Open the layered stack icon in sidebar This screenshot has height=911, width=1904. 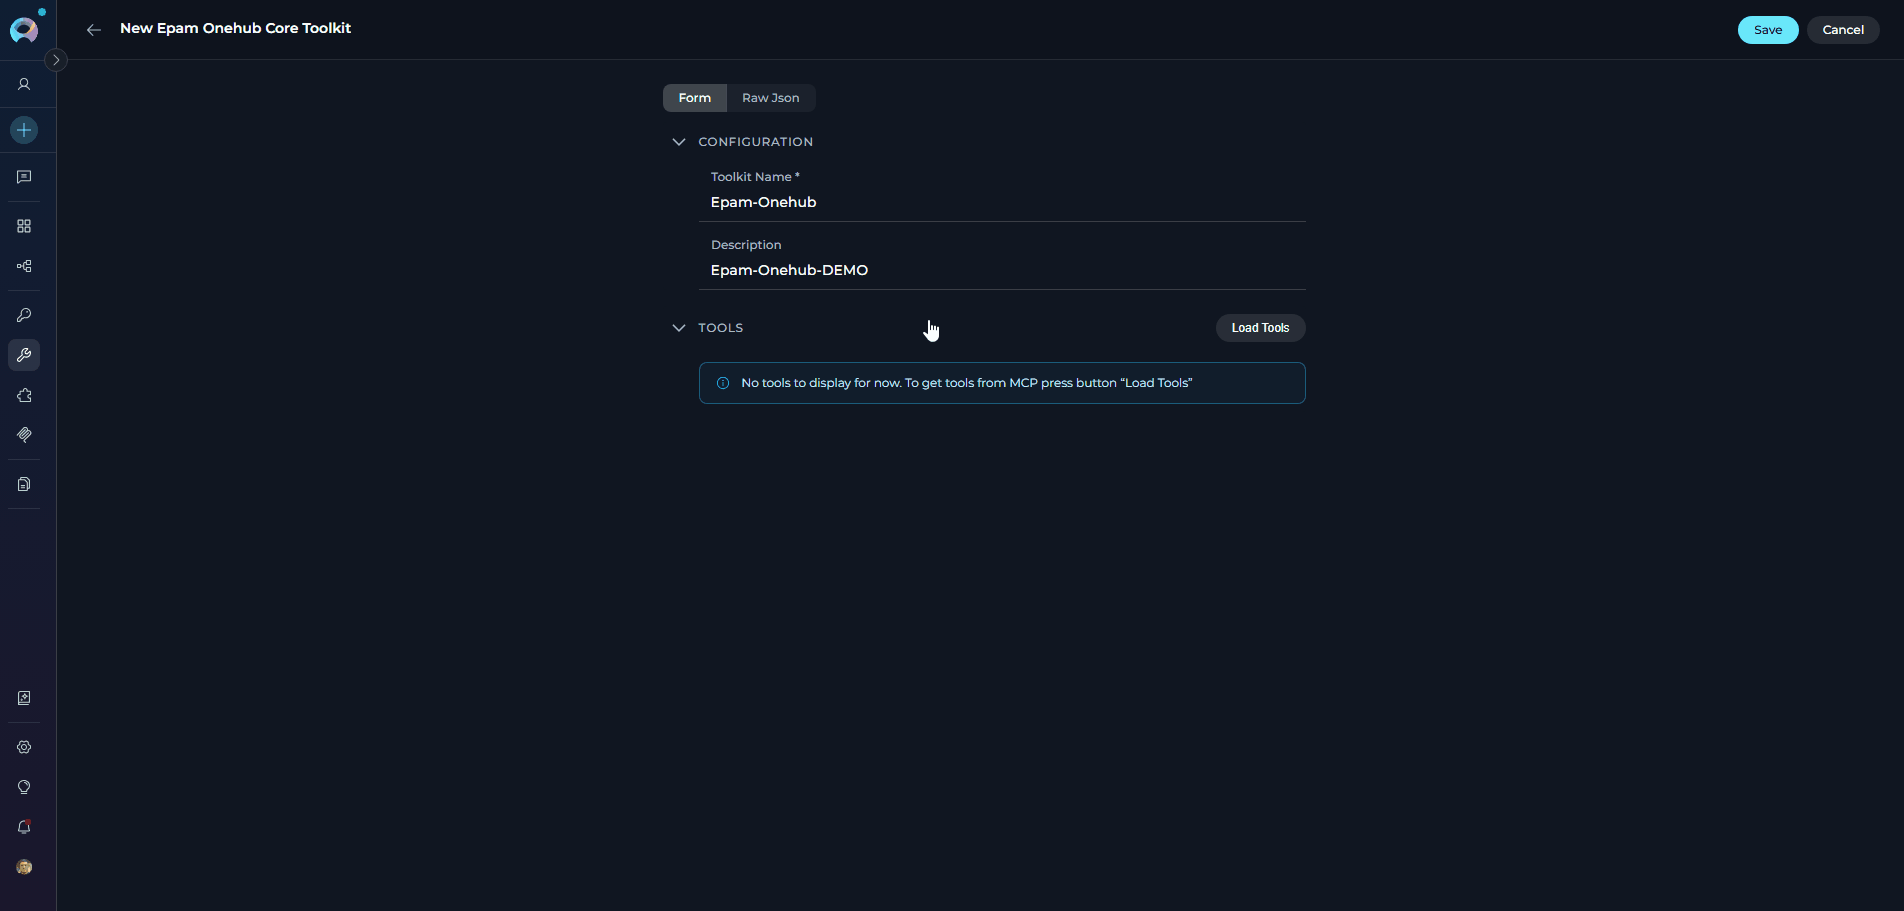tap(24, 435)
